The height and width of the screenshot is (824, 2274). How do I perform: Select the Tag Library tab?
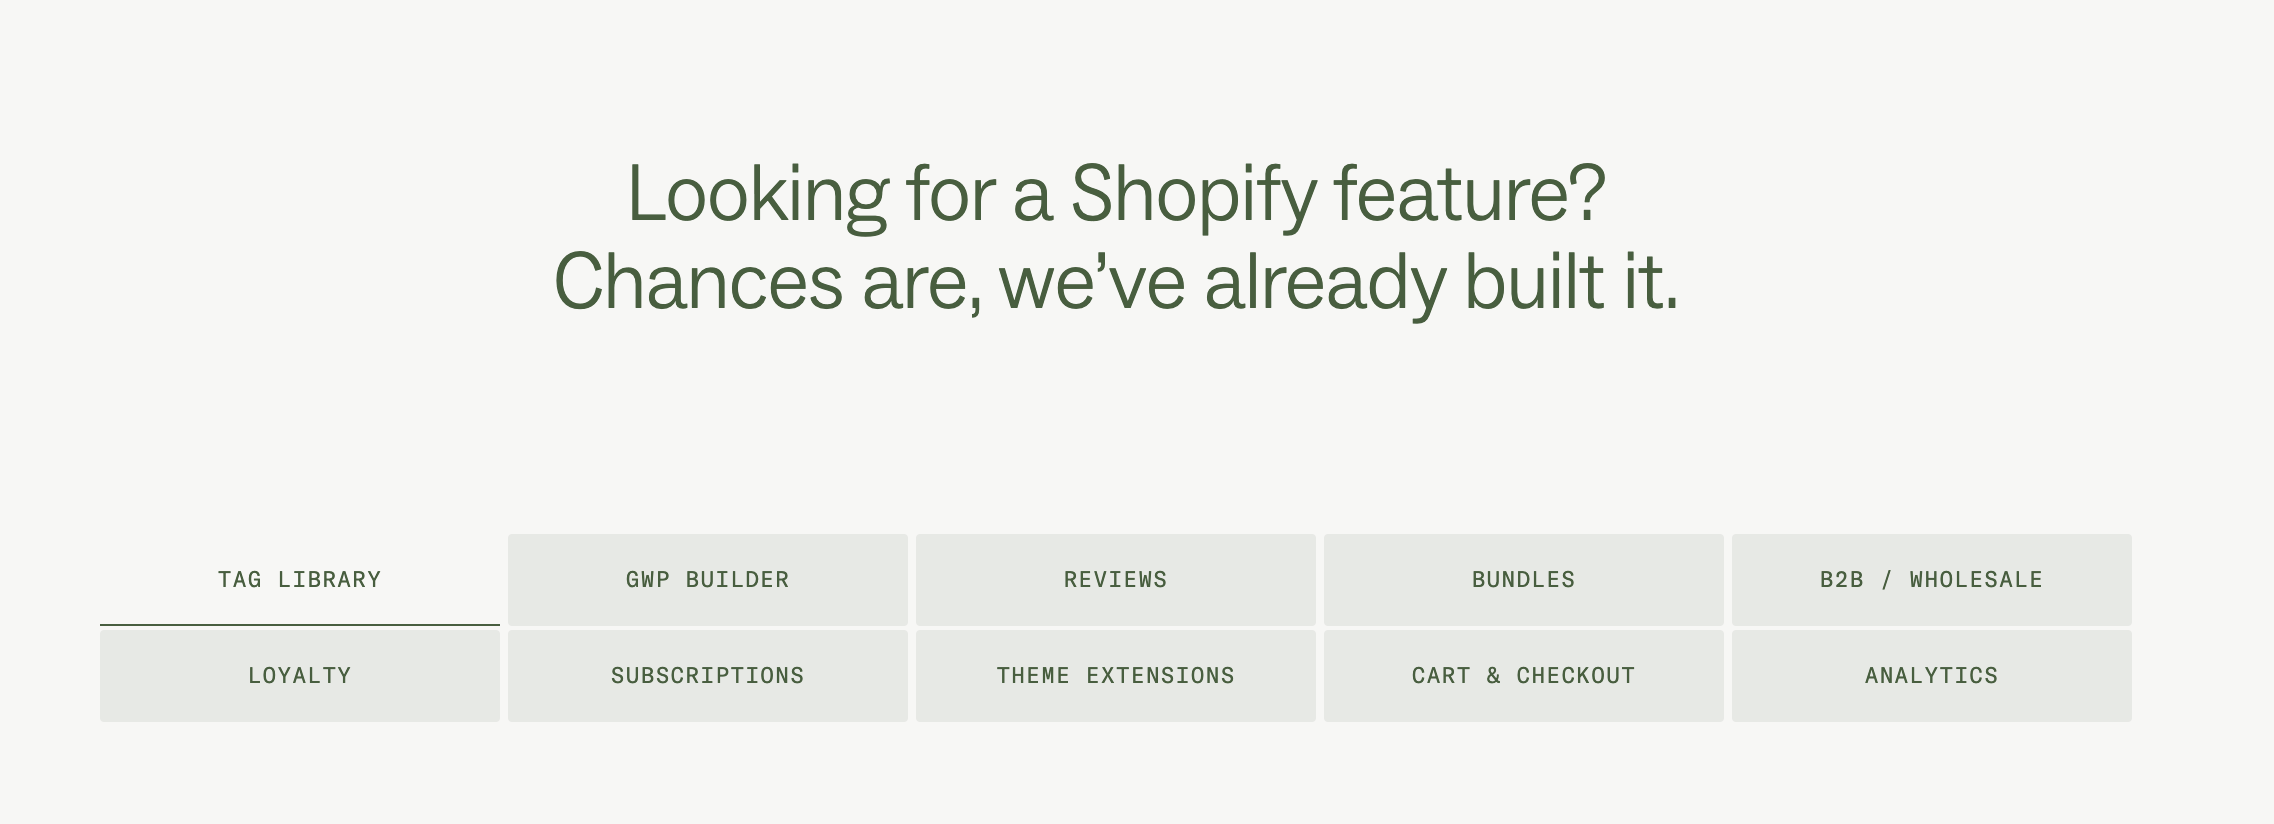coord(299,580)
